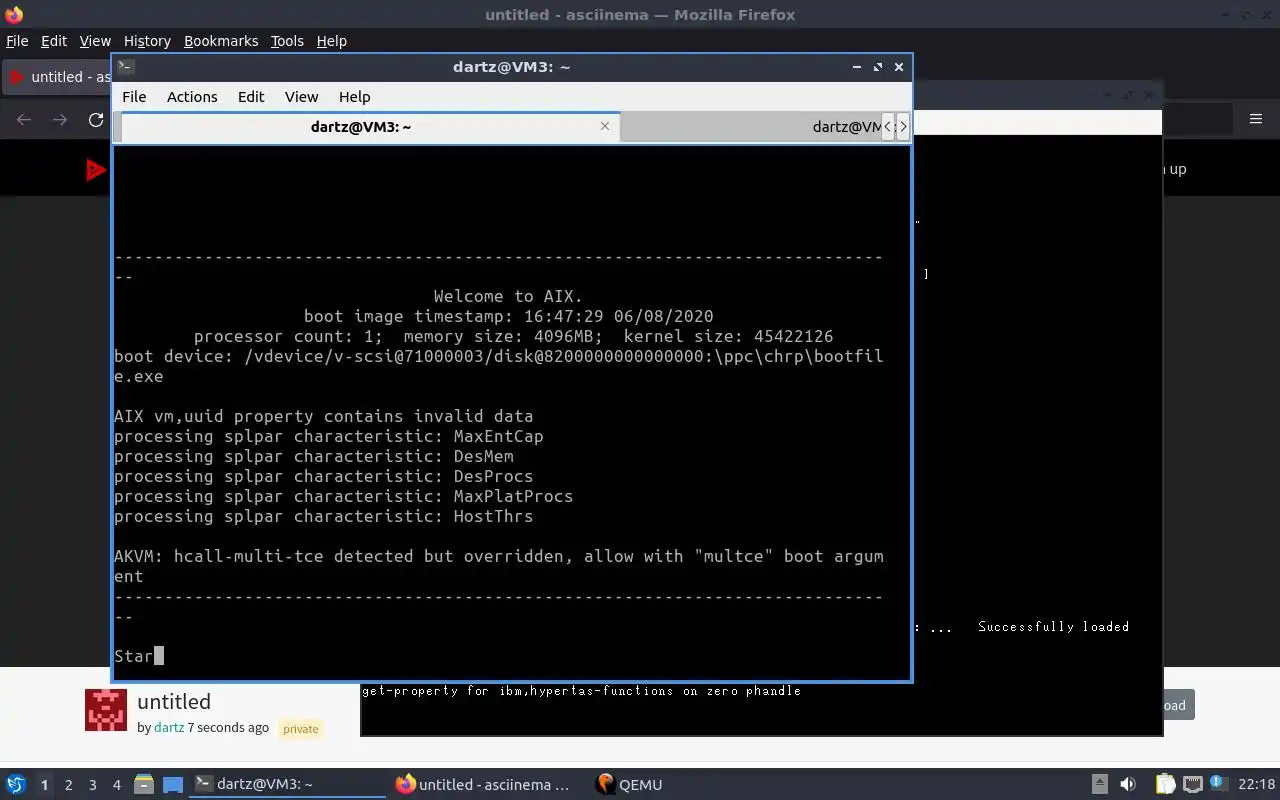Click the dartz user avatar image
The height and width of the screenshot is (800, 1280).
tap(106, 710)
